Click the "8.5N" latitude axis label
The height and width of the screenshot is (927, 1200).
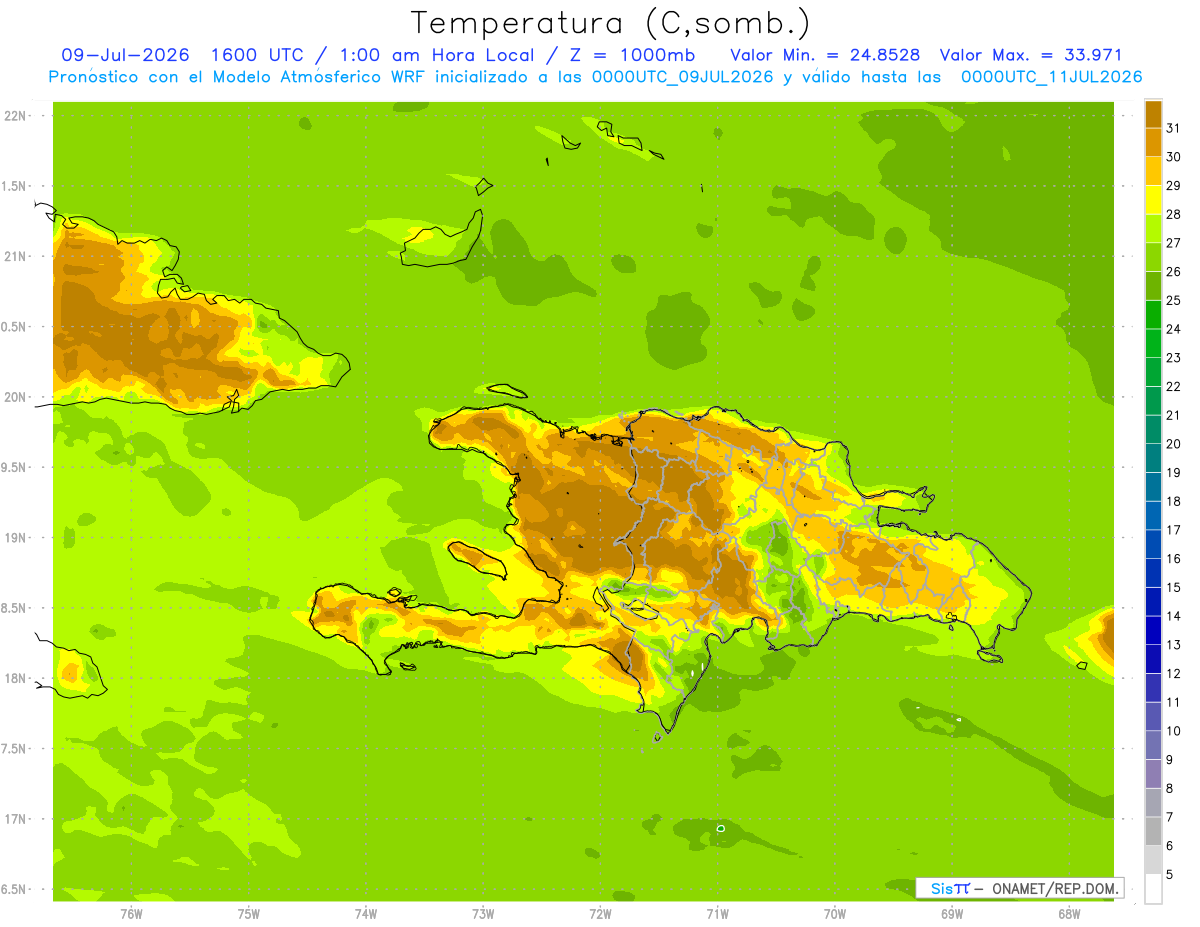[14, 608]
